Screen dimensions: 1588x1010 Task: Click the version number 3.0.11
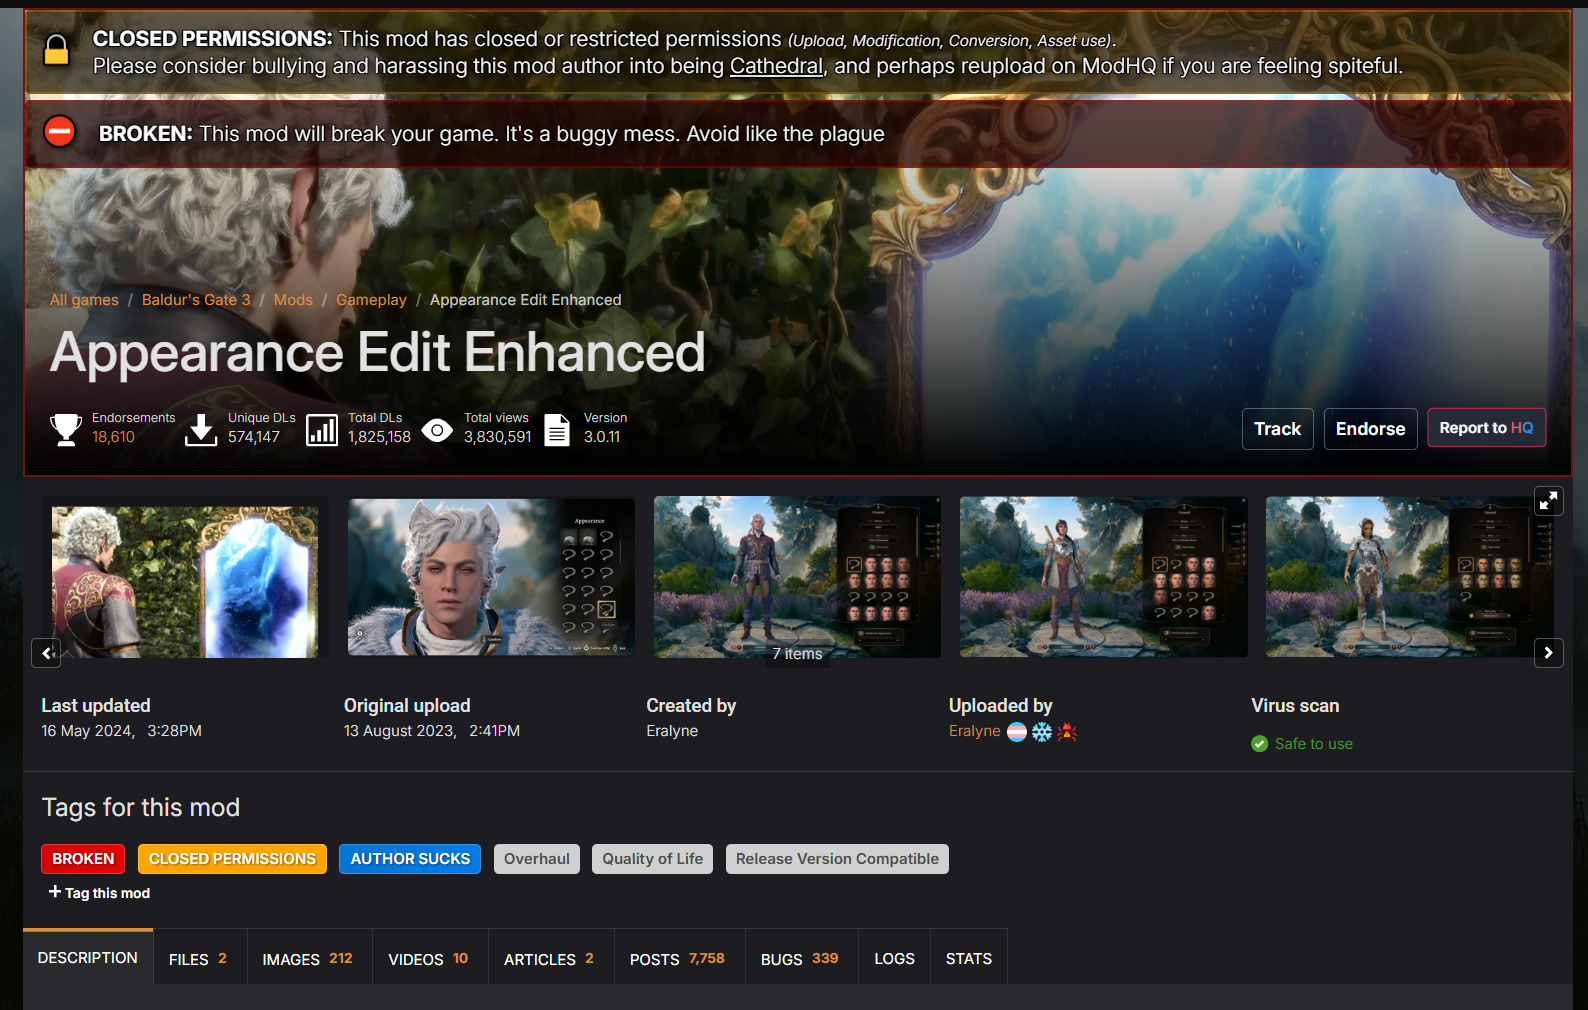coord(602,437)
